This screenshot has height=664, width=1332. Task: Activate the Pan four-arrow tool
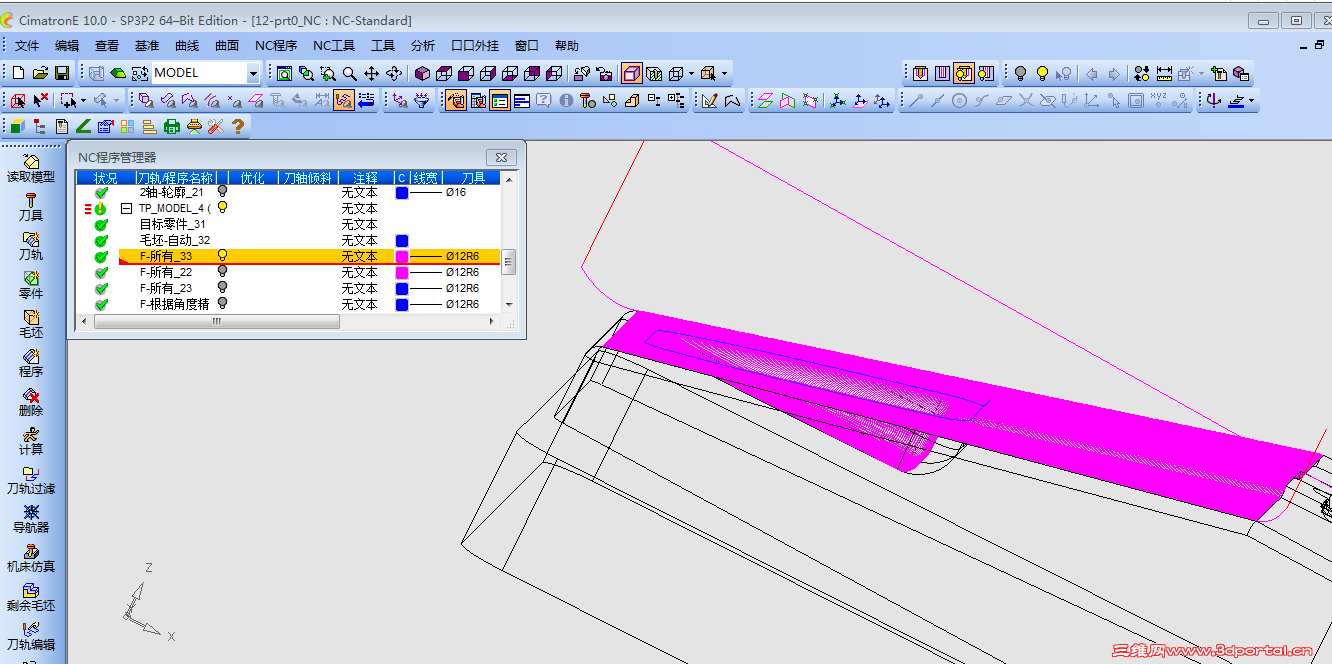tap(371, 73)
